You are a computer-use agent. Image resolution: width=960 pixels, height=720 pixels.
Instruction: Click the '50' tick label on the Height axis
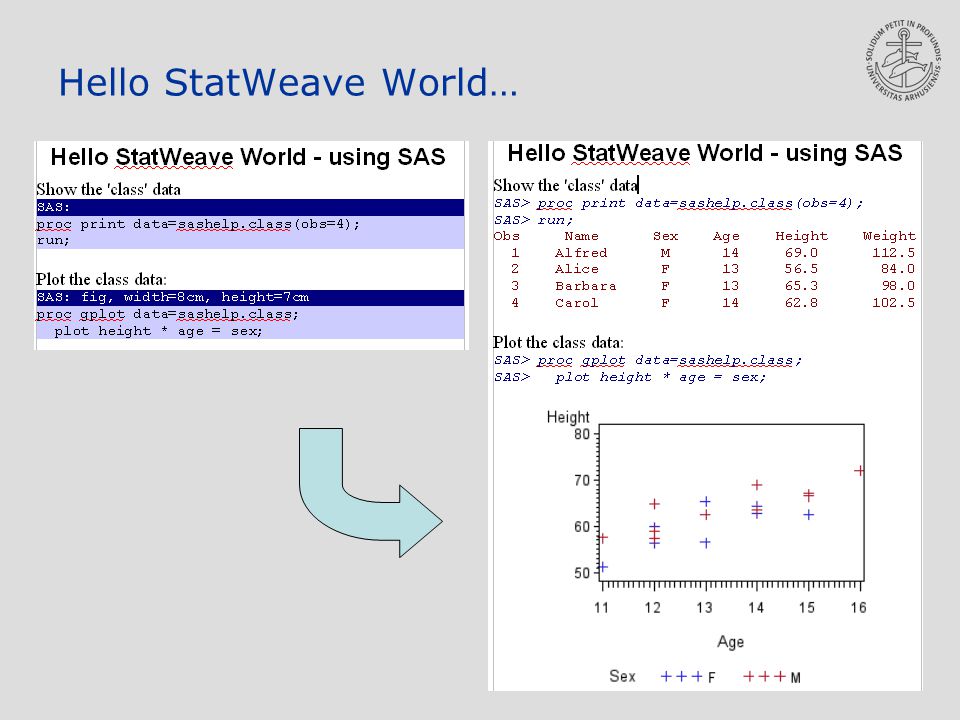coord(582,573)
